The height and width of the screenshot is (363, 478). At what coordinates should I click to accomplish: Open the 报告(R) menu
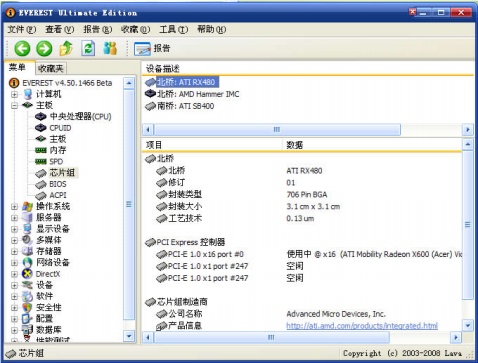(97, 30)
